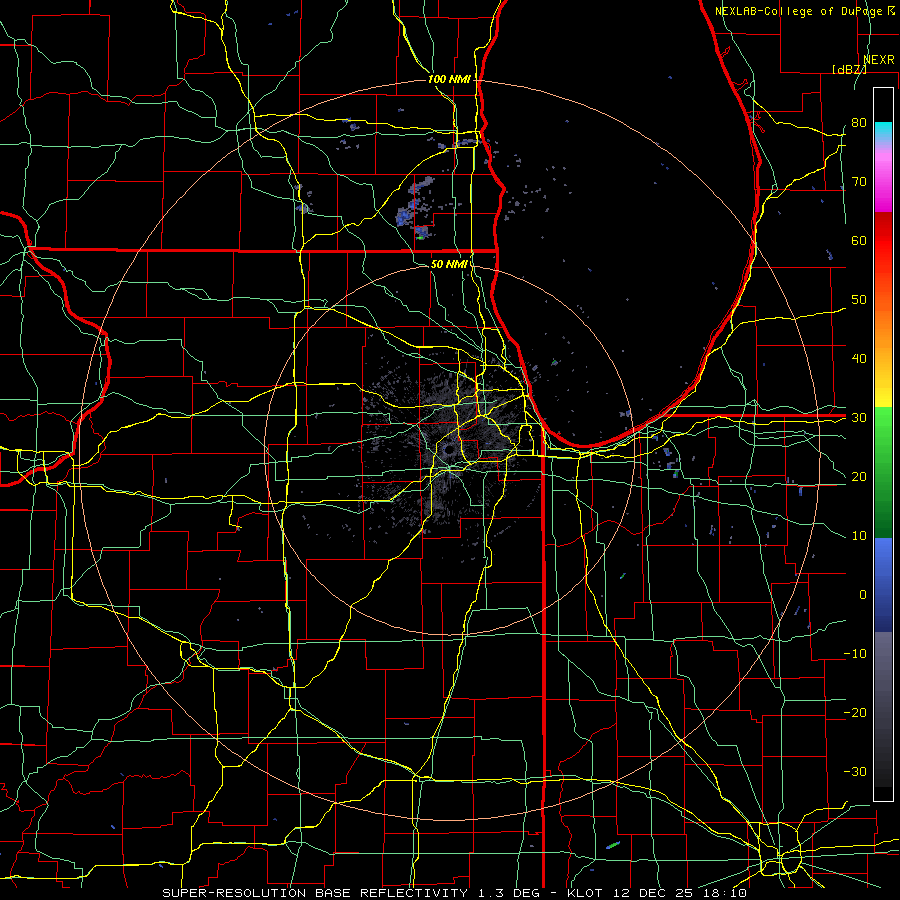Click the "10" value on the dBZ scale
Viewport: 900px width, 900px height.
coord(859,536)
